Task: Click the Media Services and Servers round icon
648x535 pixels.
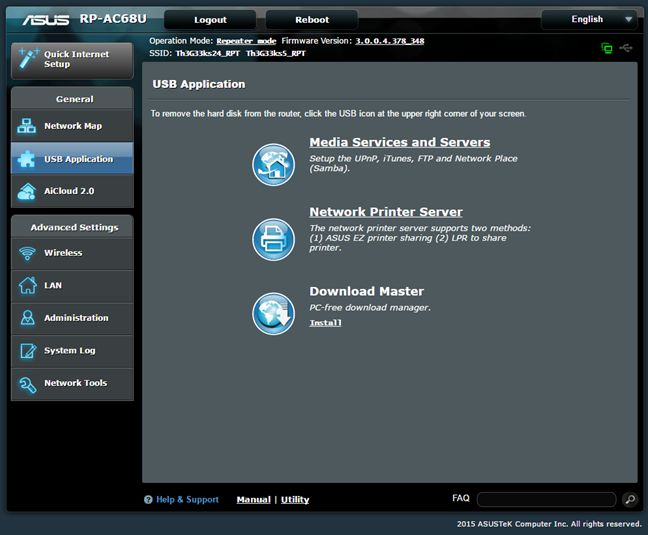Action: click(273, 164)
